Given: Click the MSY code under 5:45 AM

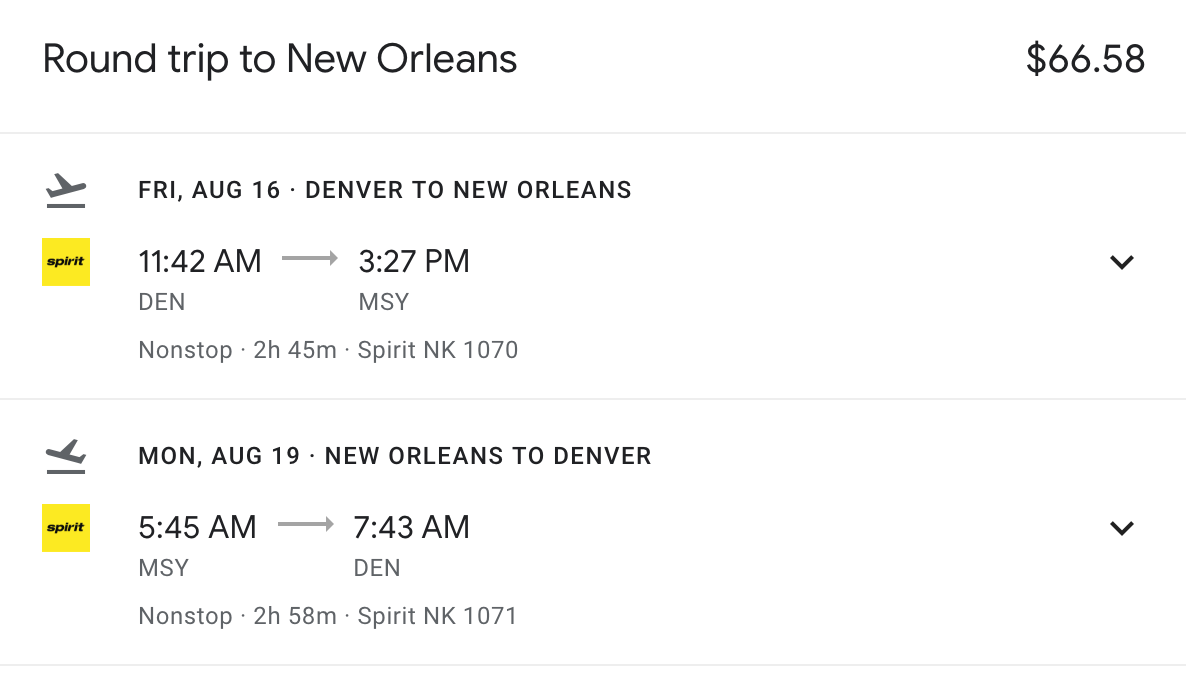Looking at the screenshot, I should tap(164, 568).
